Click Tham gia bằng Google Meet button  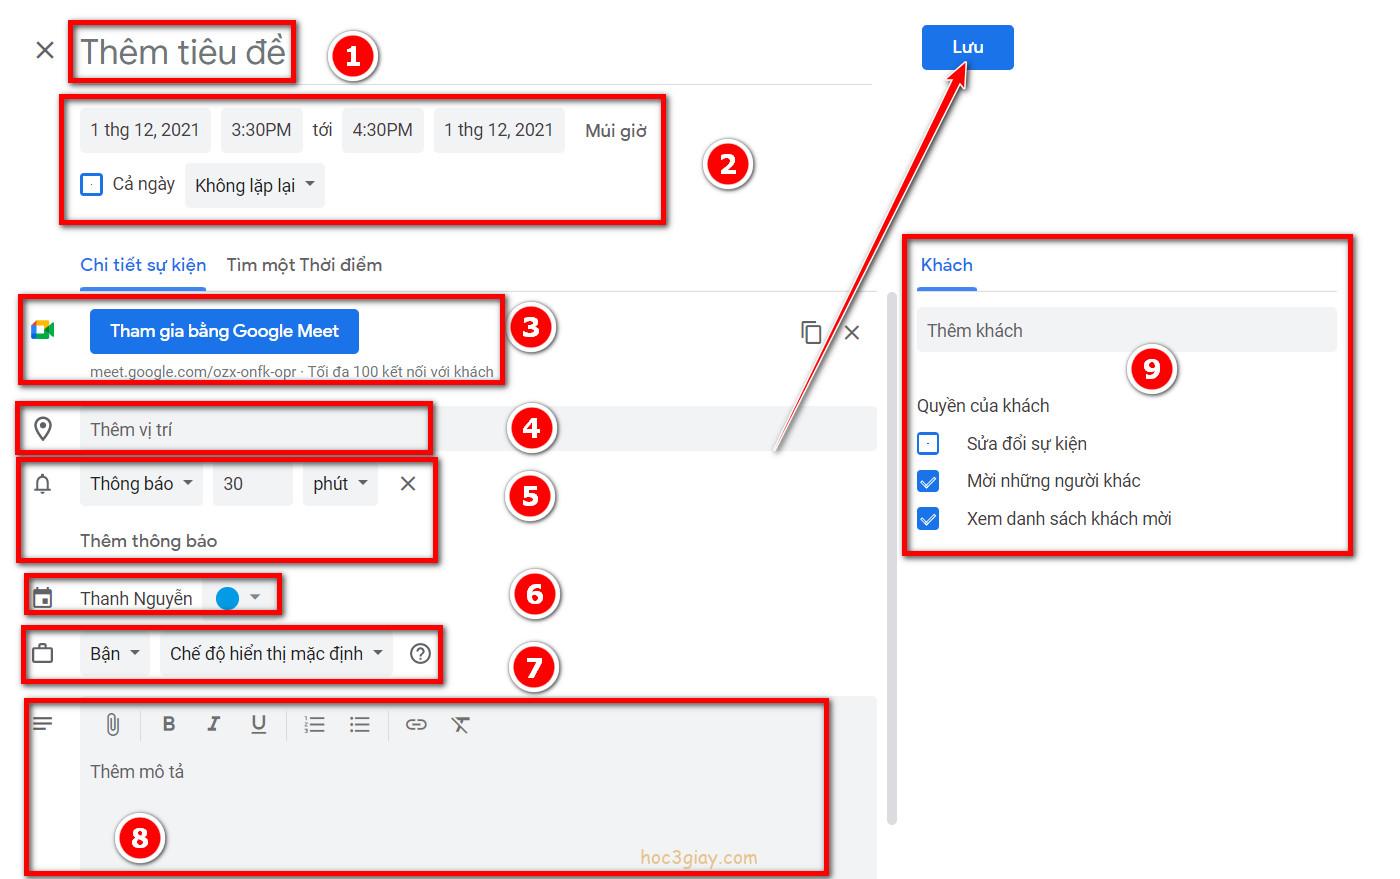(224, 331)
